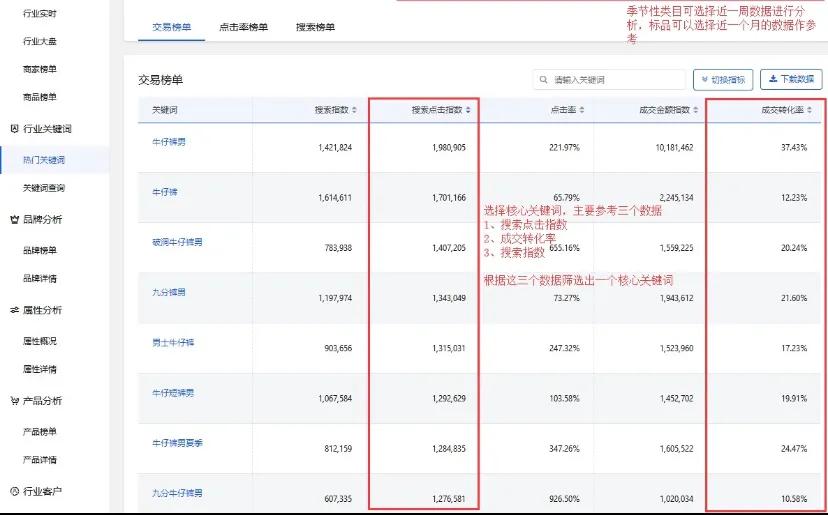Open keyword link 九分牛仔裤男
Screen dimensions: 828x515
(177, 493)
